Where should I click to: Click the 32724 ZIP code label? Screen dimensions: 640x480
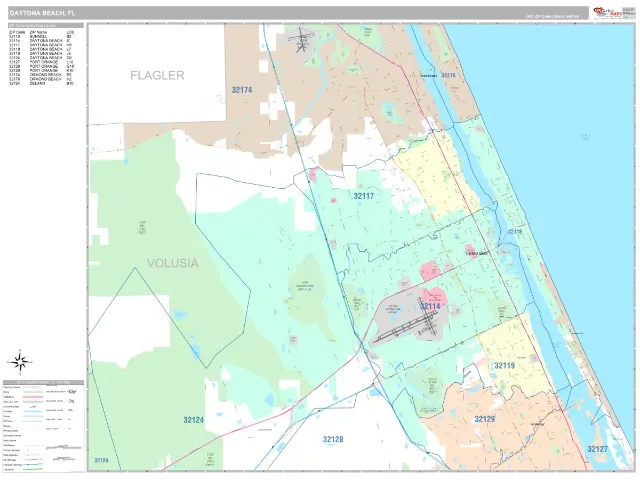pyautogui.click(x=101, y=460)
